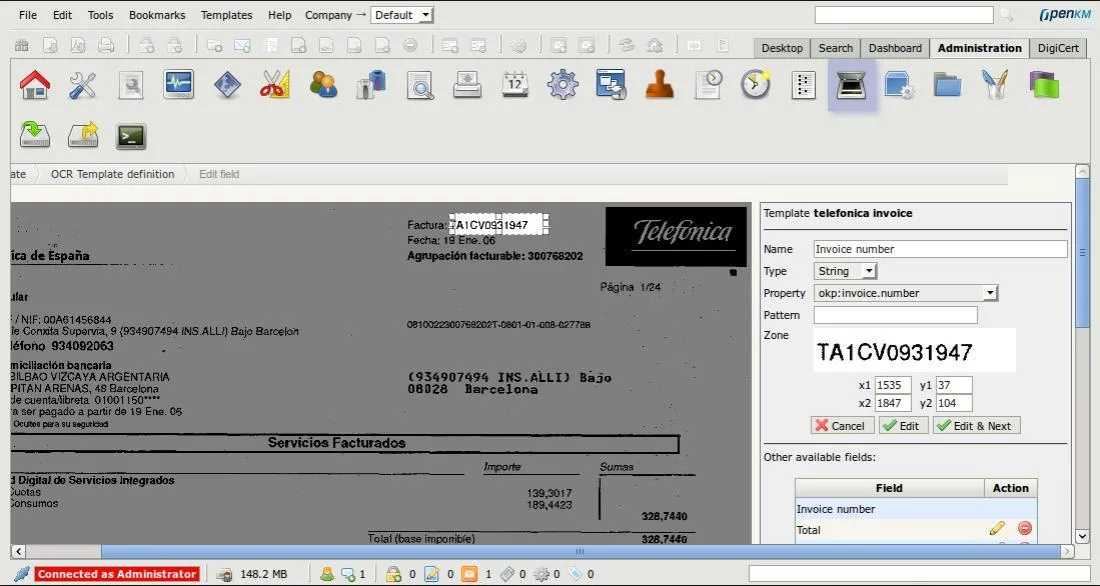Switch to the Search tab
Screen dimensions: 1100x586
click(x=836, y=48)
